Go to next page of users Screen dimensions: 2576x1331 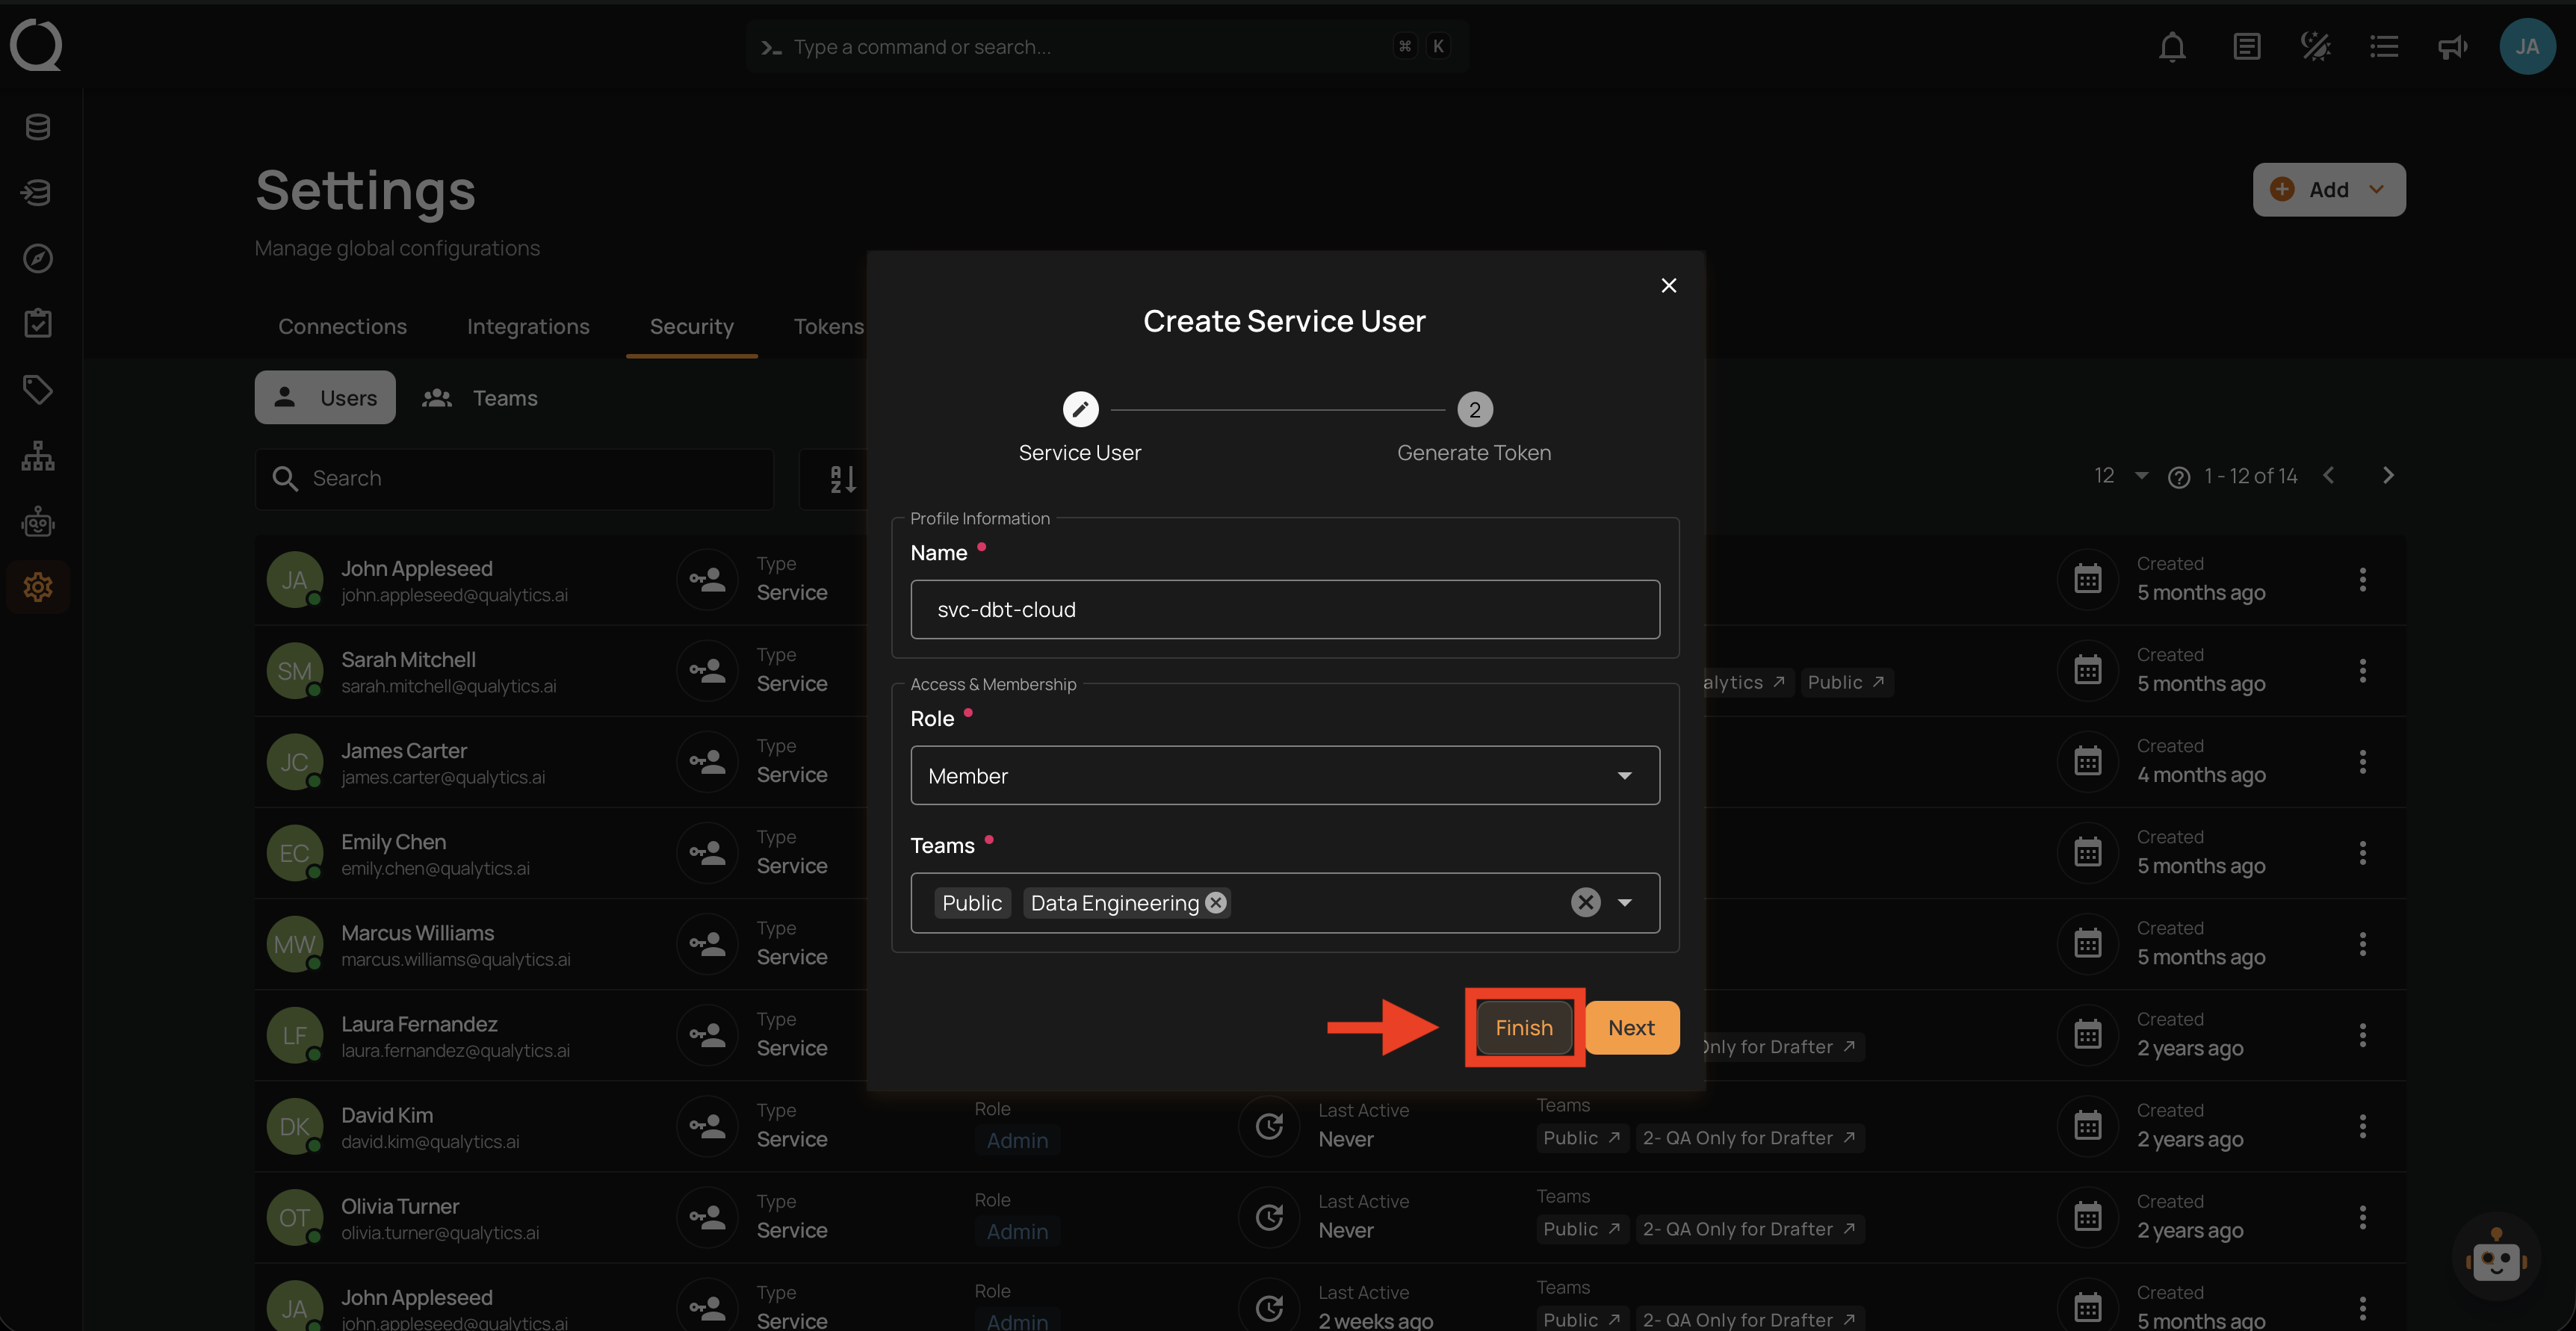(2388, 476)
